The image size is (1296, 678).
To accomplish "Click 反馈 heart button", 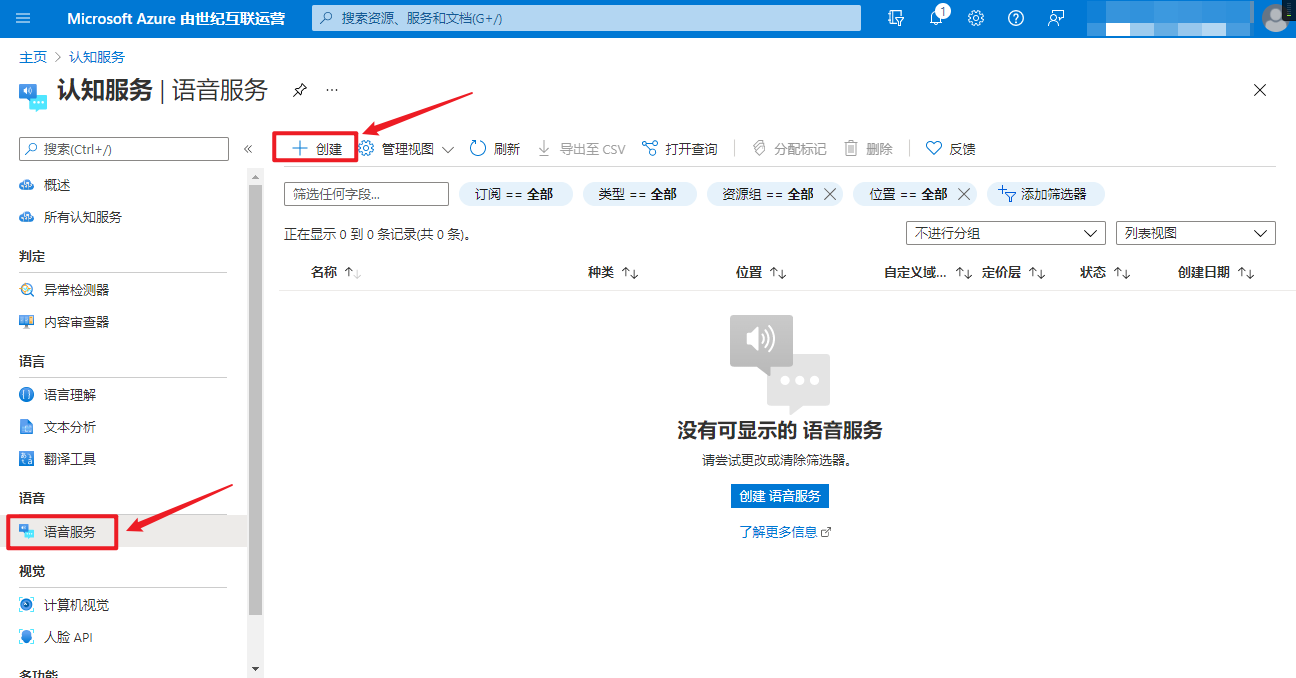I will tap(950, 149).
